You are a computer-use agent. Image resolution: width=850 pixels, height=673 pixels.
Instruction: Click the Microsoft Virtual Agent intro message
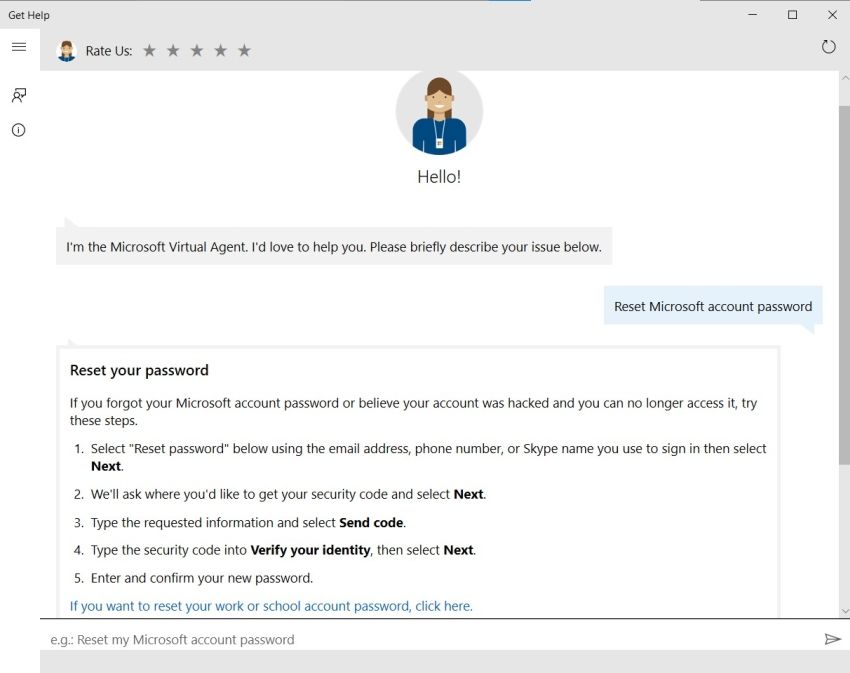(334, 247)
